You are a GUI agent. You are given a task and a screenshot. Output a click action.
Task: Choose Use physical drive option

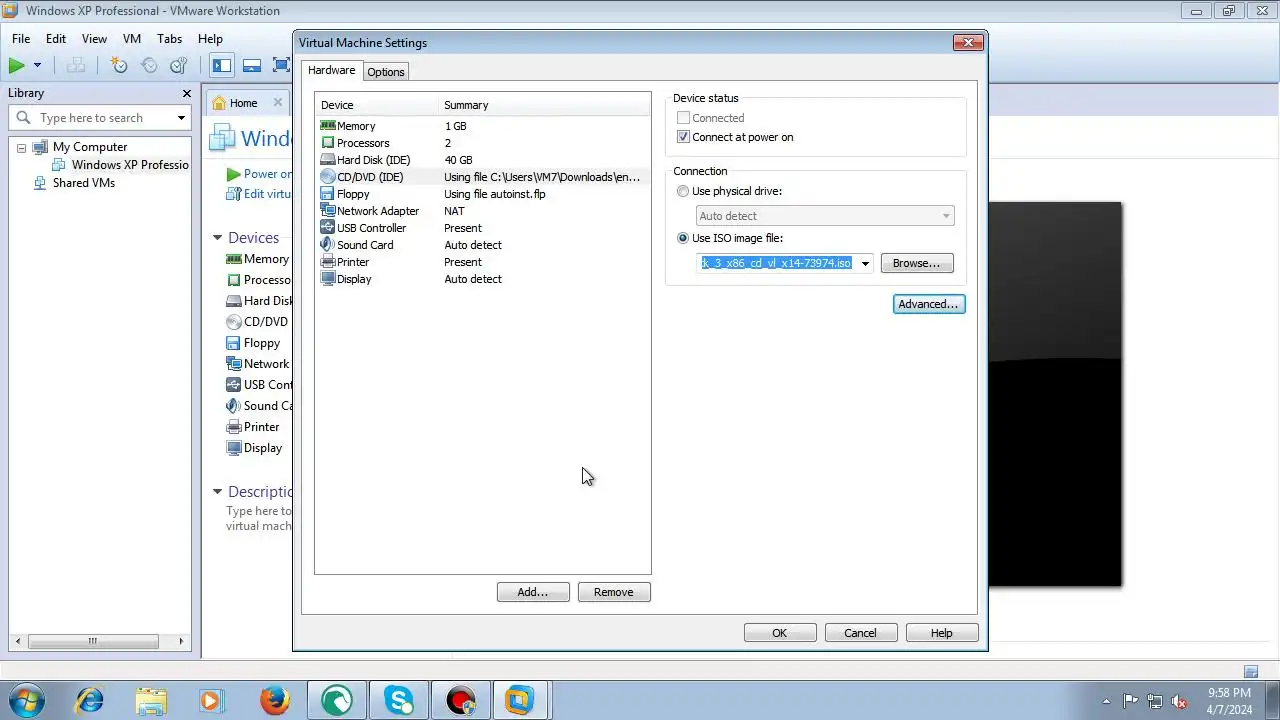[x=683, y=191]
